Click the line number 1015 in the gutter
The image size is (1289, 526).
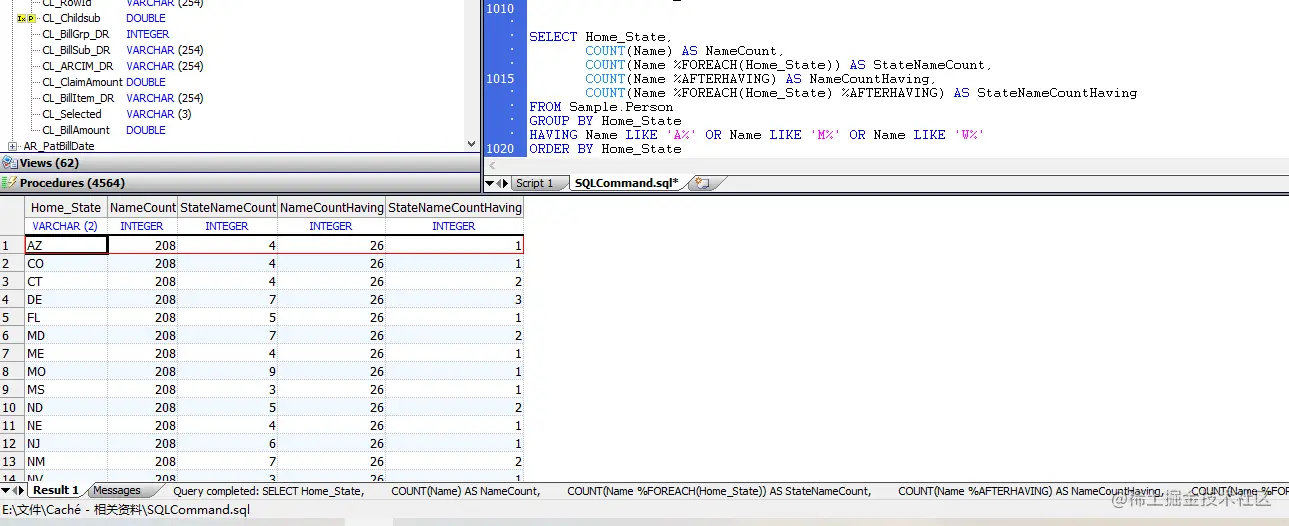[499, 79]
